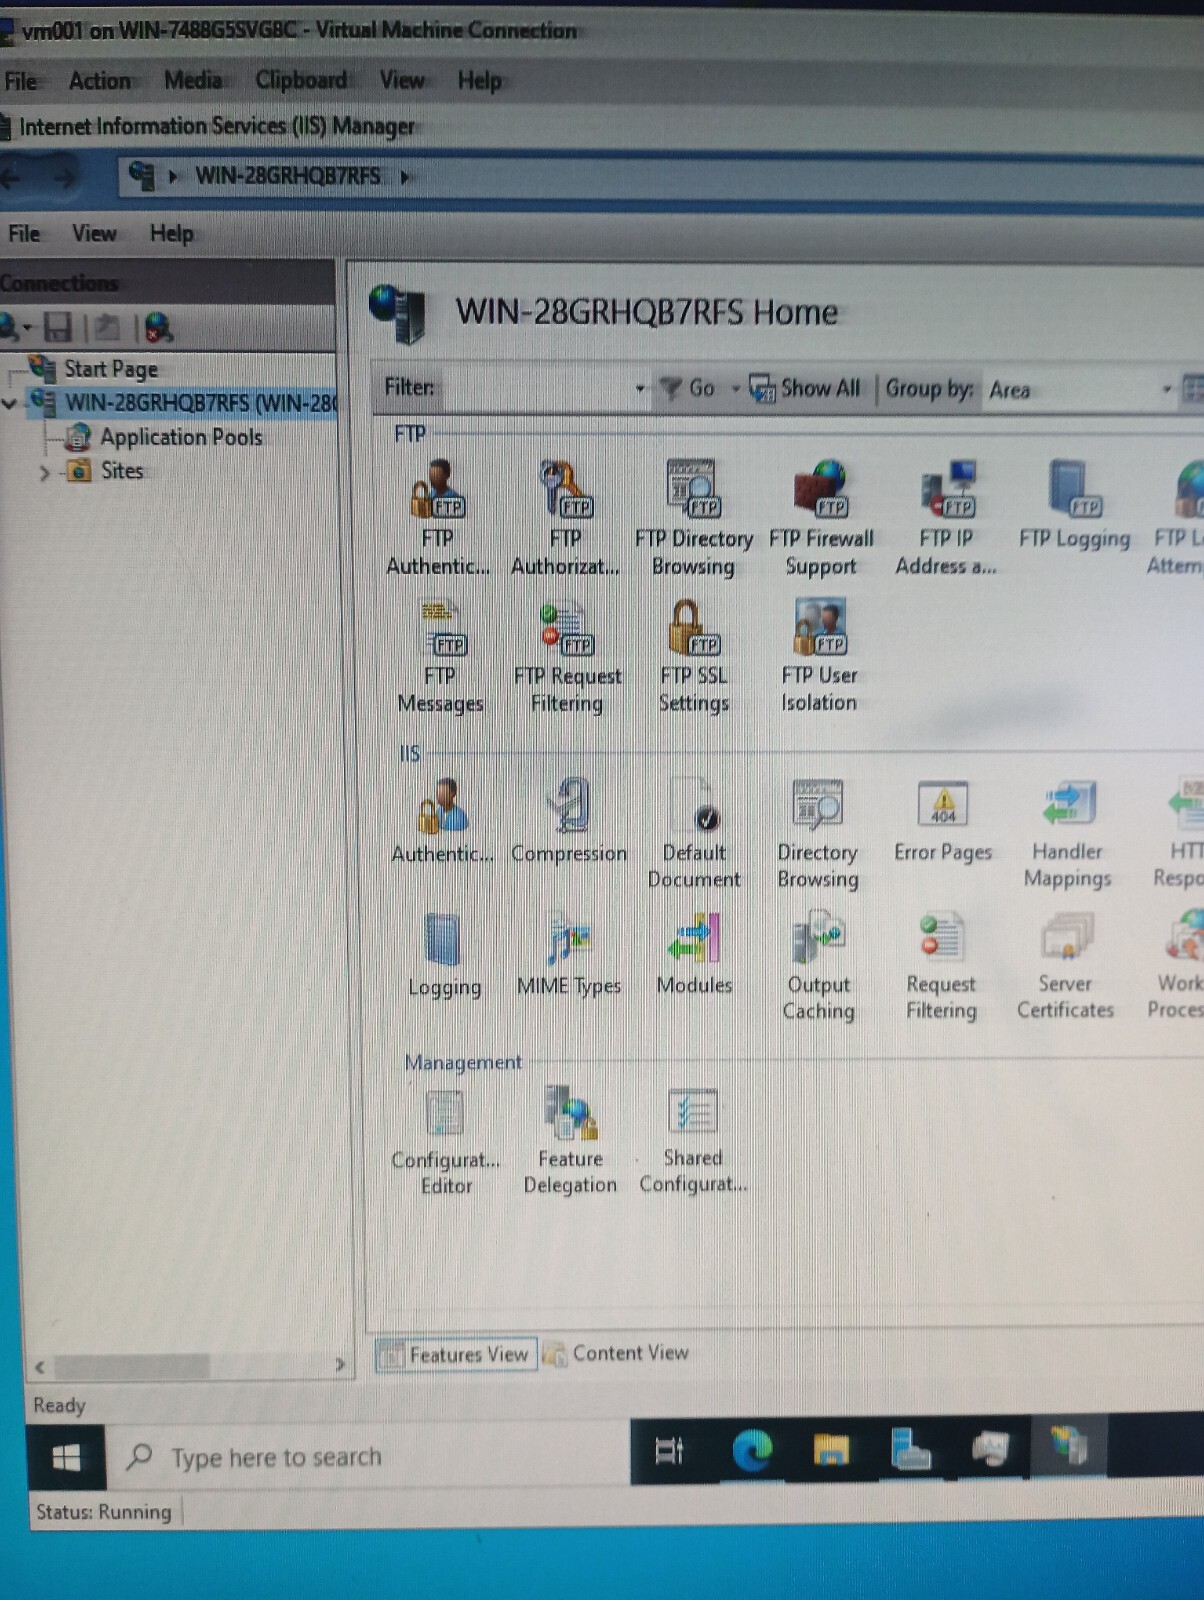The image size is (1204, 1600).
Task: Click the delete connection icon in Connections toolbar
Action: (158, 327)
